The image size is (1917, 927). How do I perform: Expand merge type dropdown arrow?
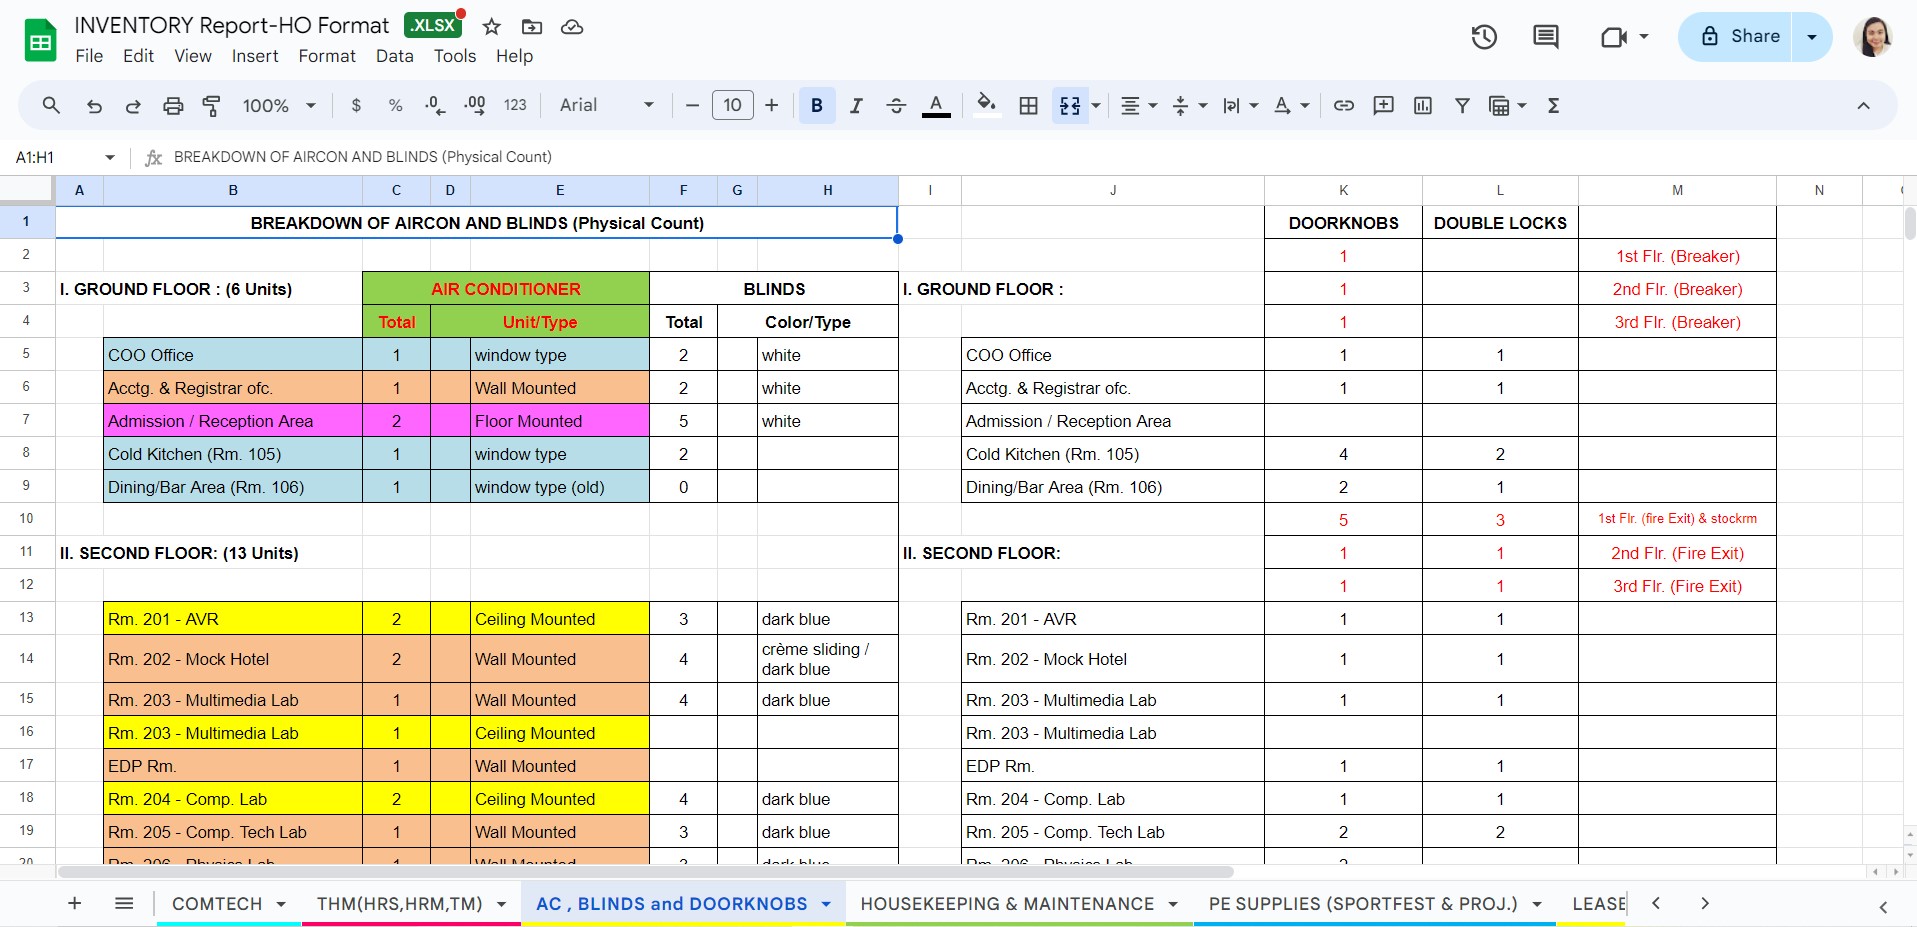(x=1096, y=105)
